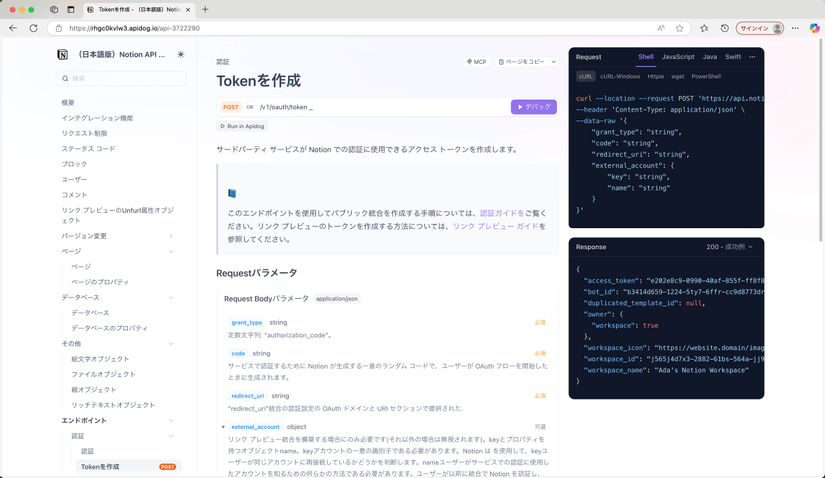
Task: Click the browser address bar URL
Action: [135, 28]
